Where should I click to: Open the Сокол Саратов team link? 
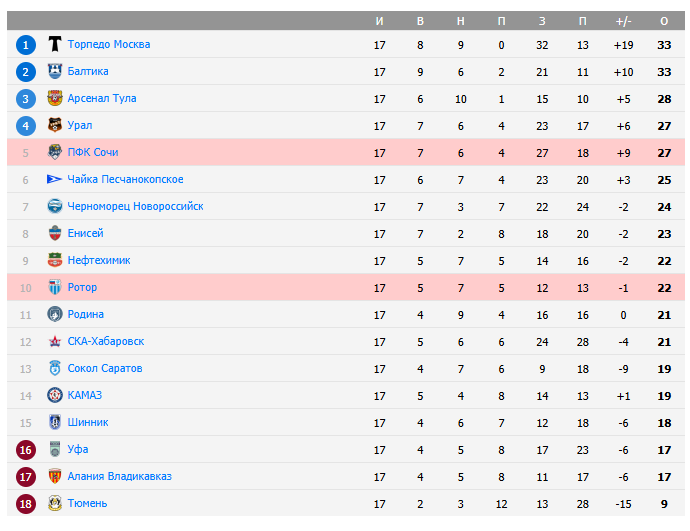[104, 368]
